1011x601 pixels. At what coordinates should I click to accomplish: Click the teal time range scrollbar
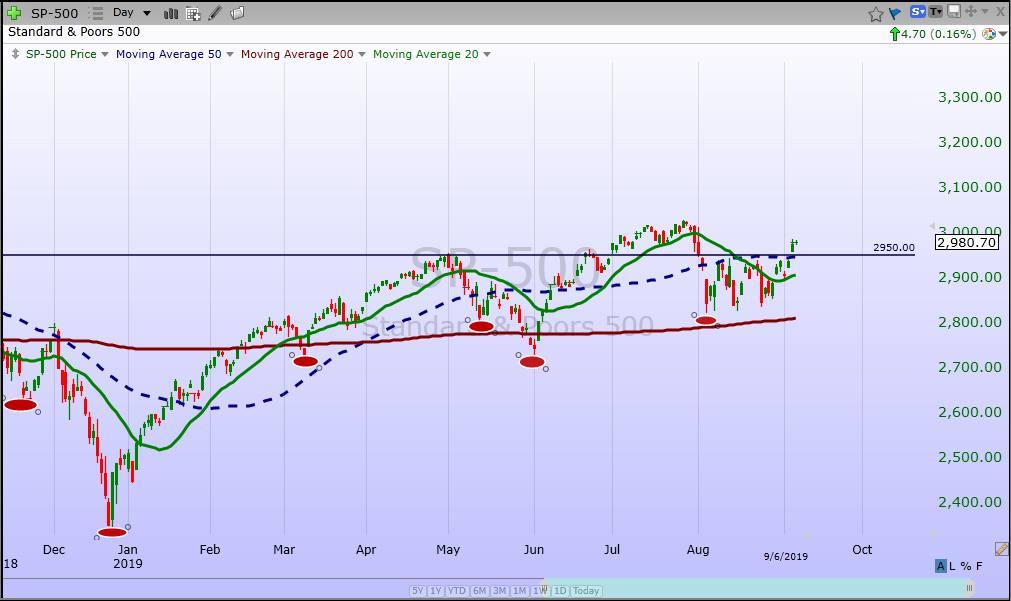[758, 588]
